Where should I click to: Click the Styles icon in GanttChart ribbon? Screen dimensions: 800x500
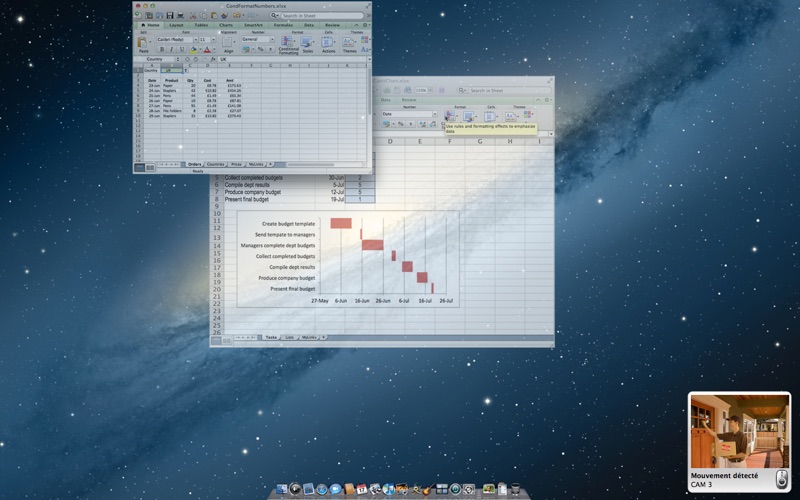coord(469,116)
